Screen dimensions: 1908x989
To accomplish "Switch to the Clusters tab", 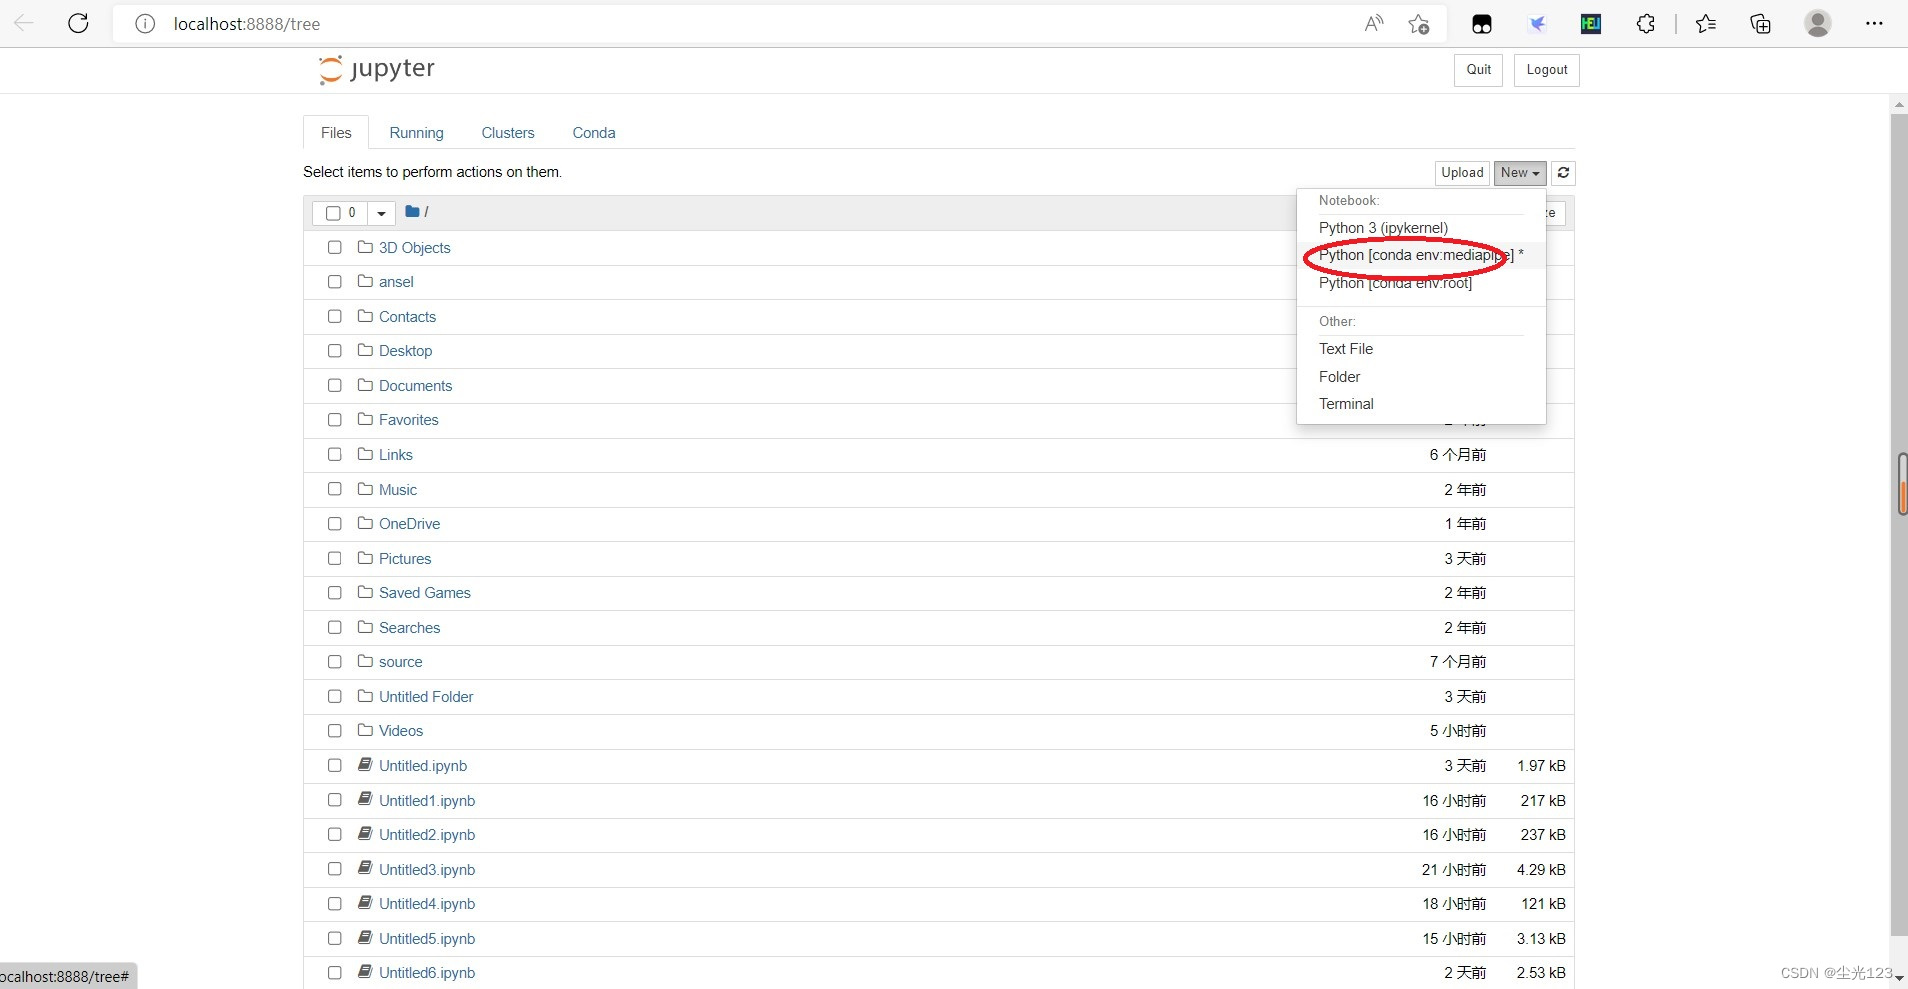I will click(x=508, y=132).
